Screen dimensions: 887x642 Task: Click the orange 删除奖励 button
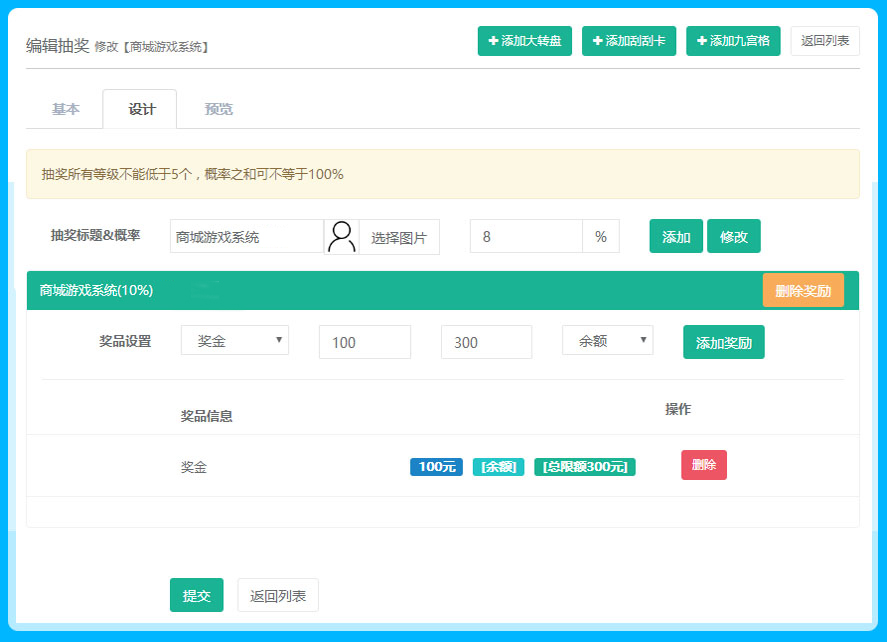(802, 290)
